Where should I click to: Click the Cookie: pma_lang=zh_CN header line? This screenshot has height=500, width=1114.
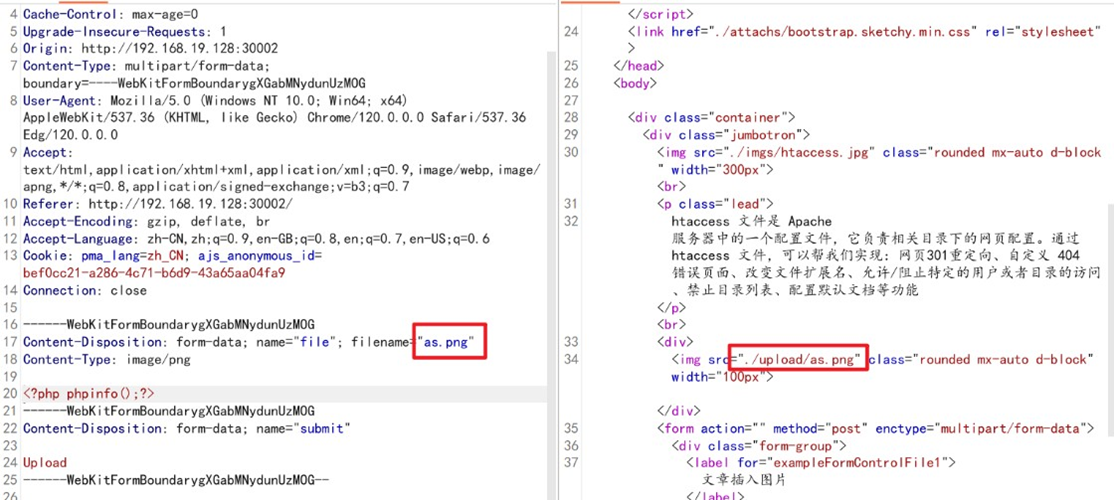click(x=173, y=256)
